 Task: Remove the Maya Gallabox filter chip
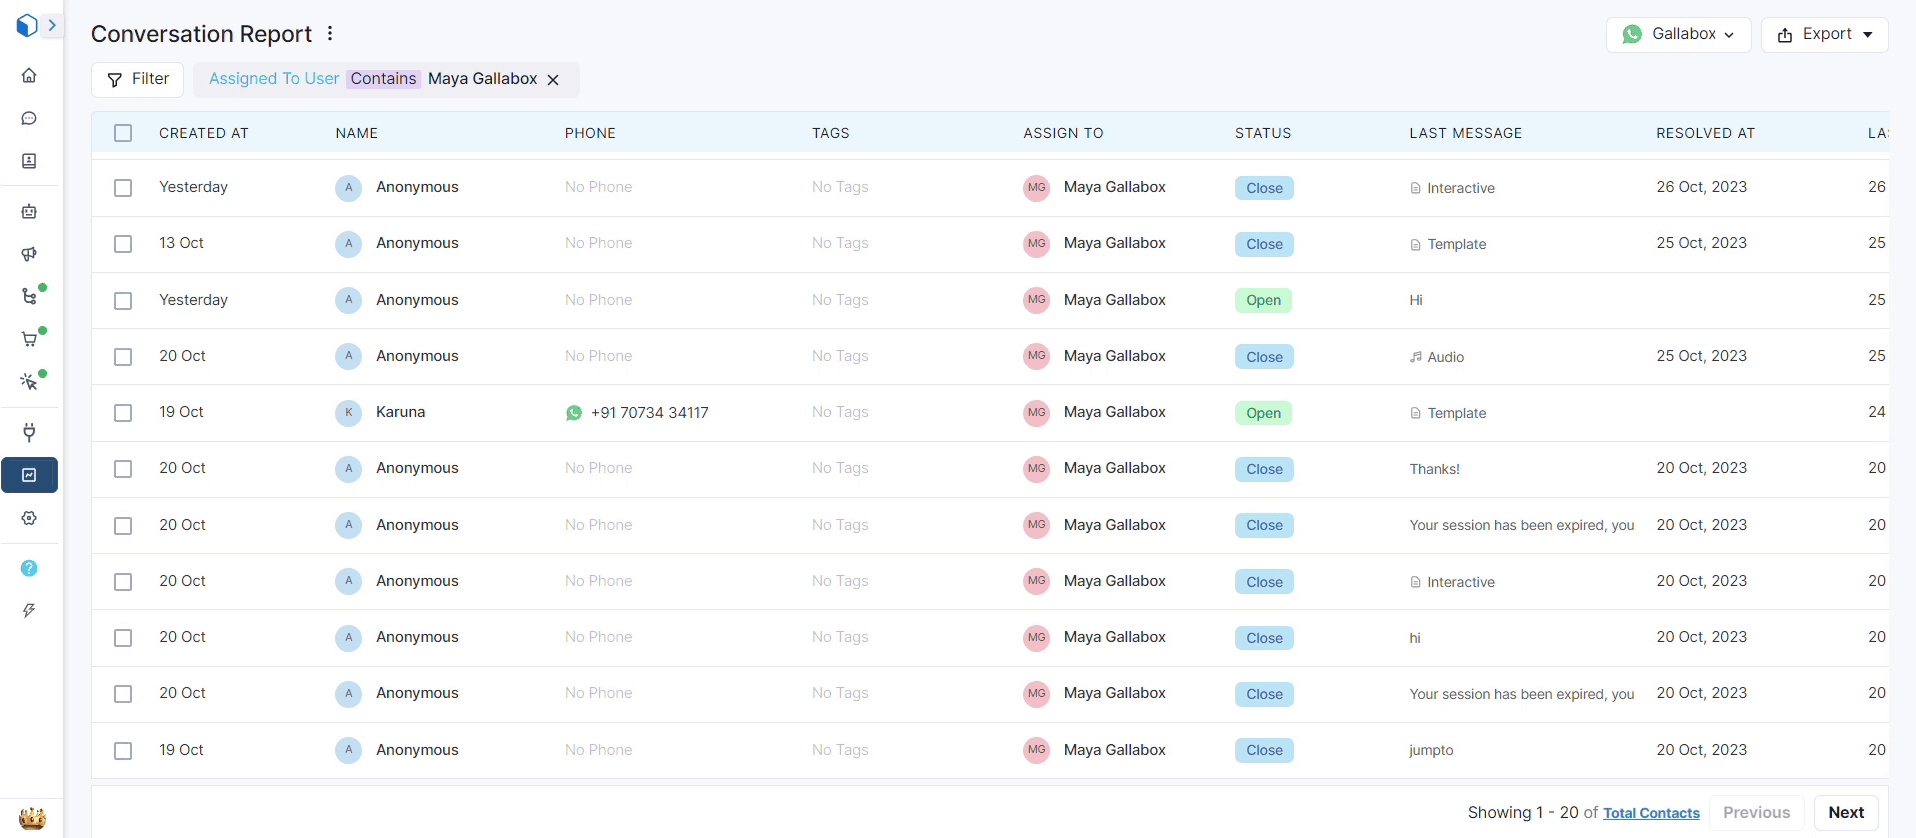click(553, 80)
